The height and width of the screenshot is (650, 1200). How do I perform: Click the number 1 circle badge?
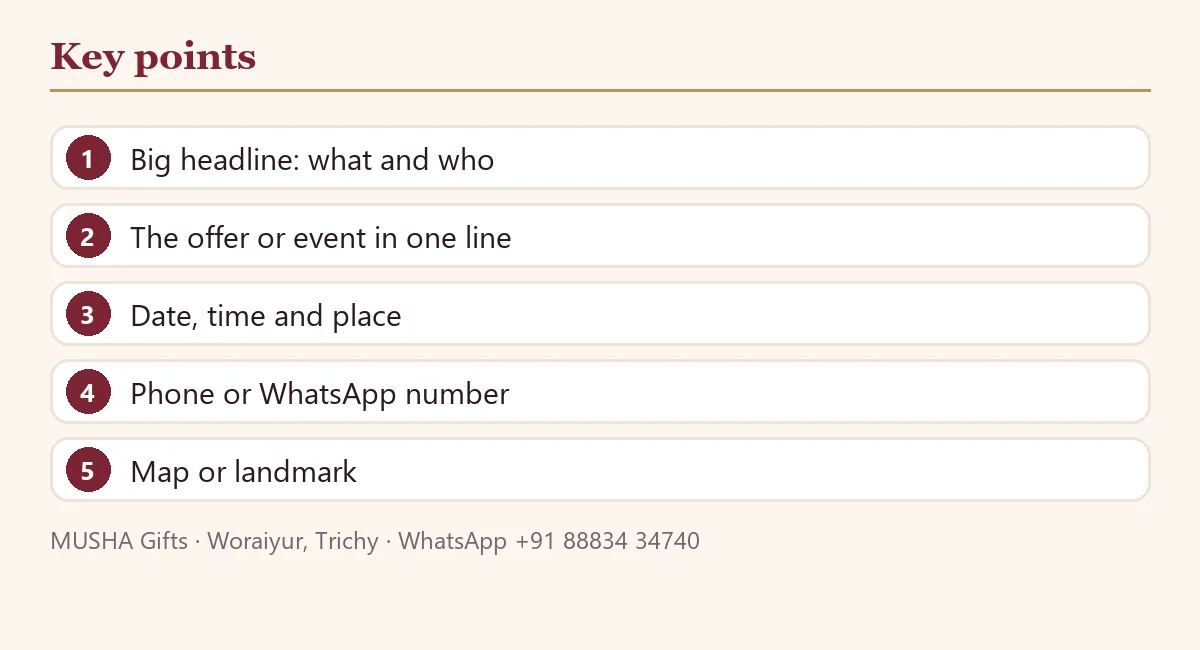point(88,158)
